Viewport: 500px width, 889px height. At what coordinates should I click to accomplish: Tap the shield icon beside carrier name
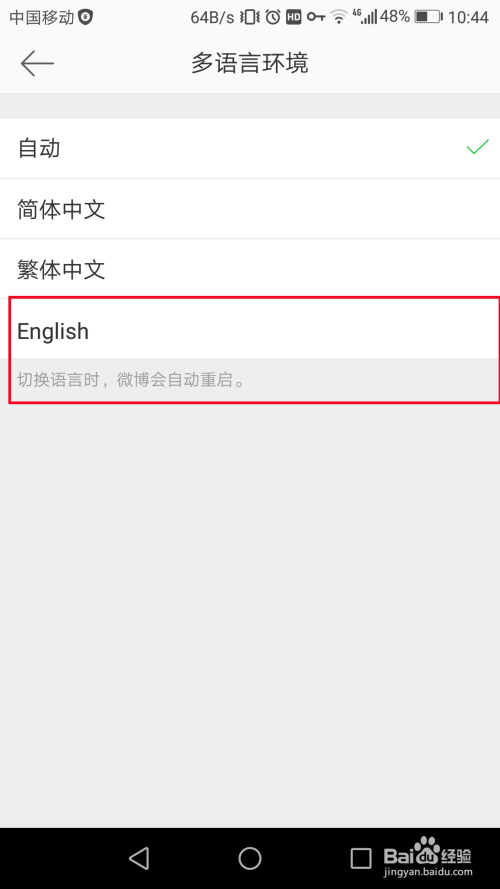click(x=86, y=17)
